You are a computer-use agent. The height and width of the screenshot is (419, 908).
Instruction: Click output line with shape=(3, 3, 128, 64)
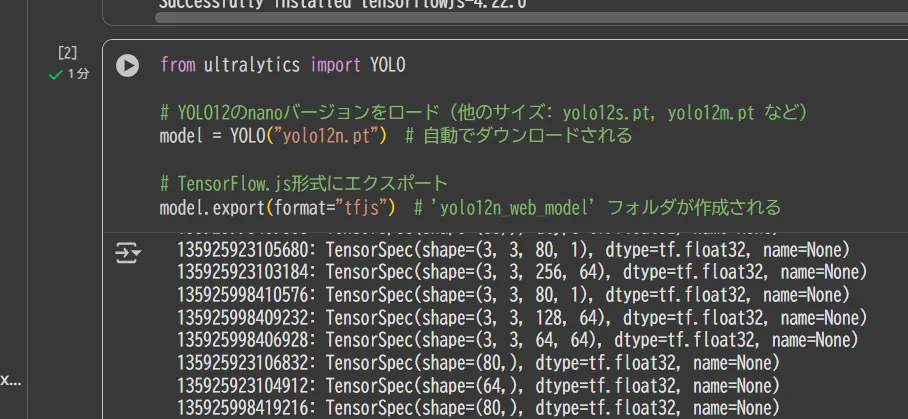pos(520,317)
